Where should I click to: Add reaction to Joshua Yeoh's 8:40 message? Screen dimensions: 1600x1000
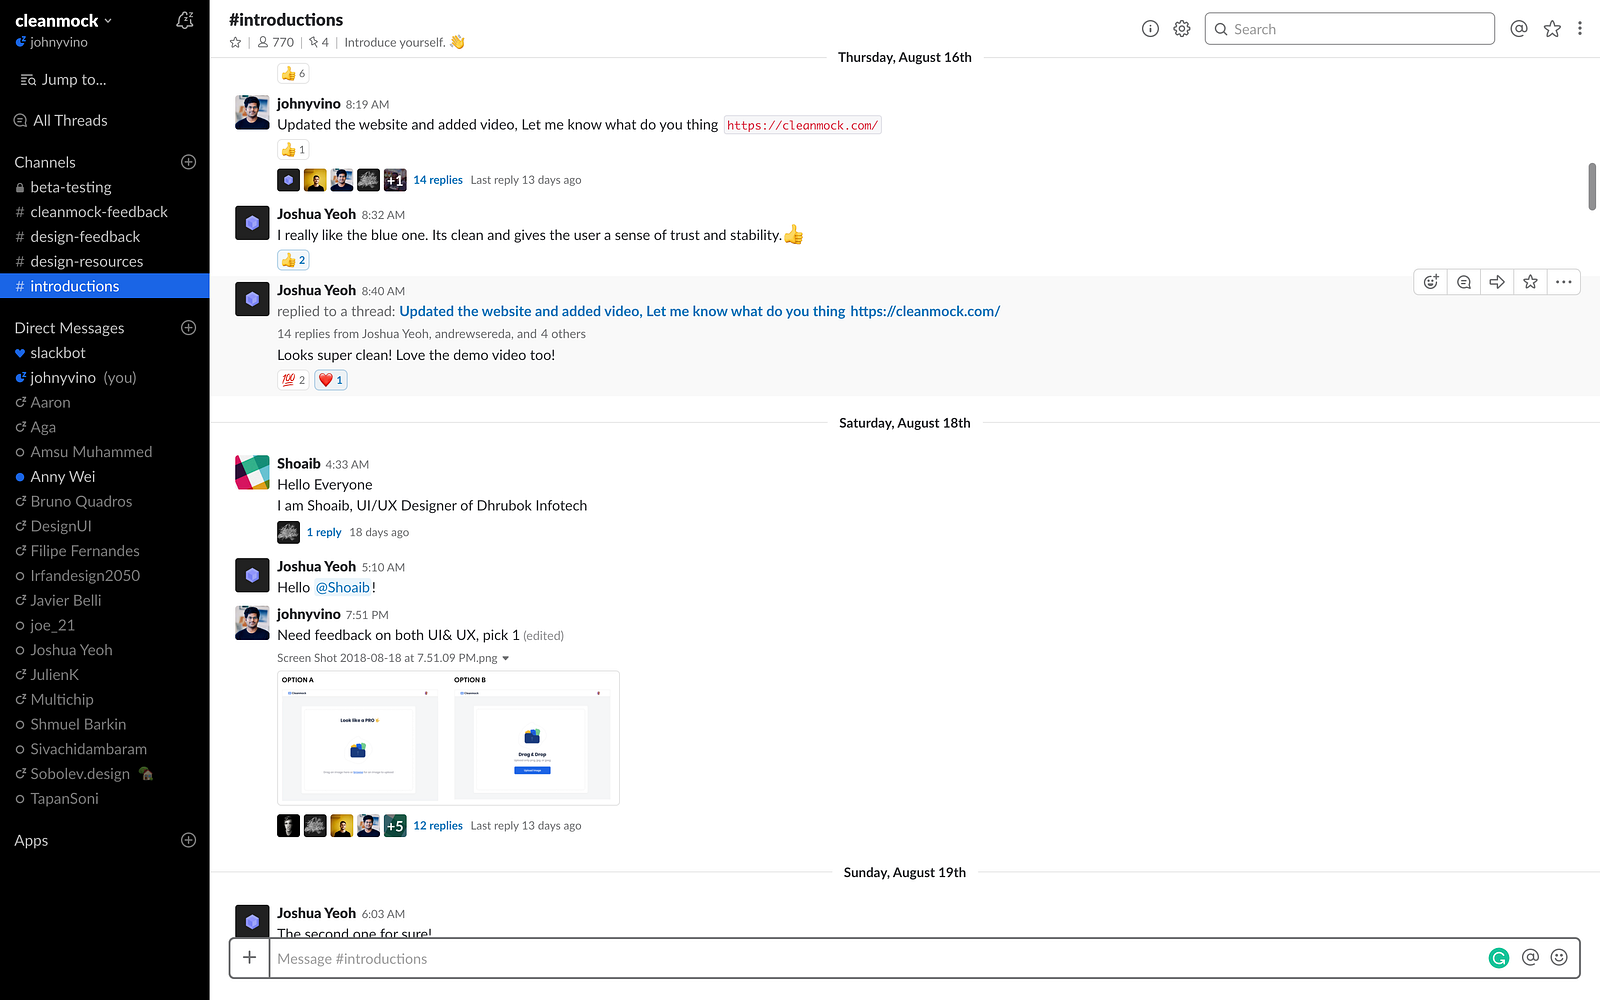pos(1431,282)
